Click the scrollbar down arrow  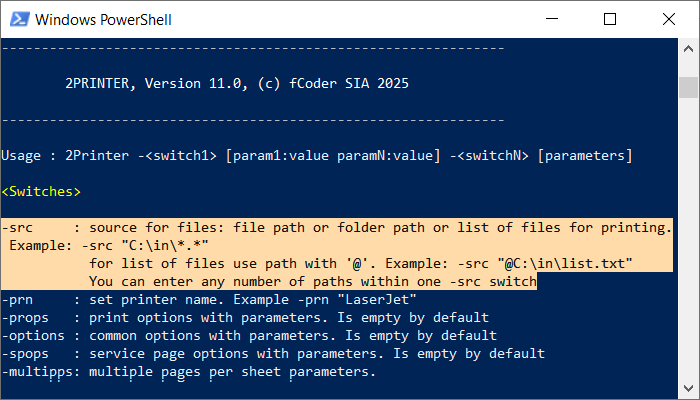[688, 388]
